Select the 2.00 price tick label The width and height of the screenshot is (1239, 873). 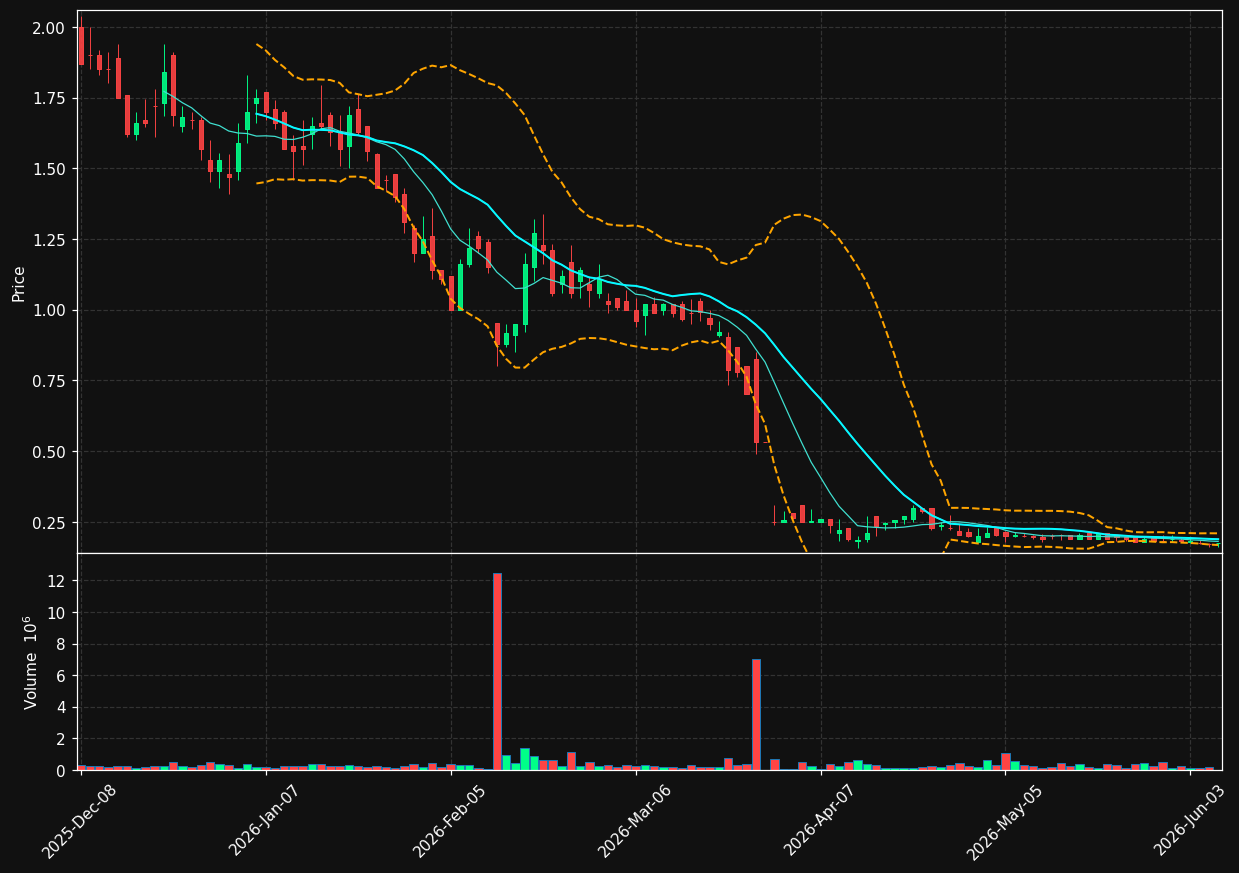point(50,28)
